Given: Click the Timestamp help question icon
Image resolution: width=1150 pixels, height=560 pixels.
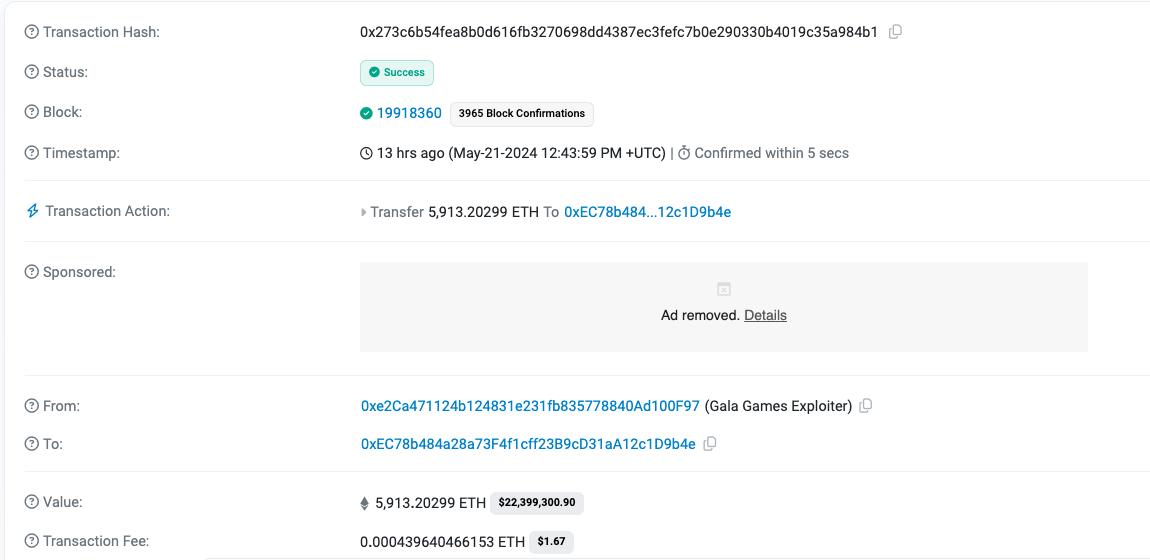Looking at the screenshot, I should tap(32, 153).
